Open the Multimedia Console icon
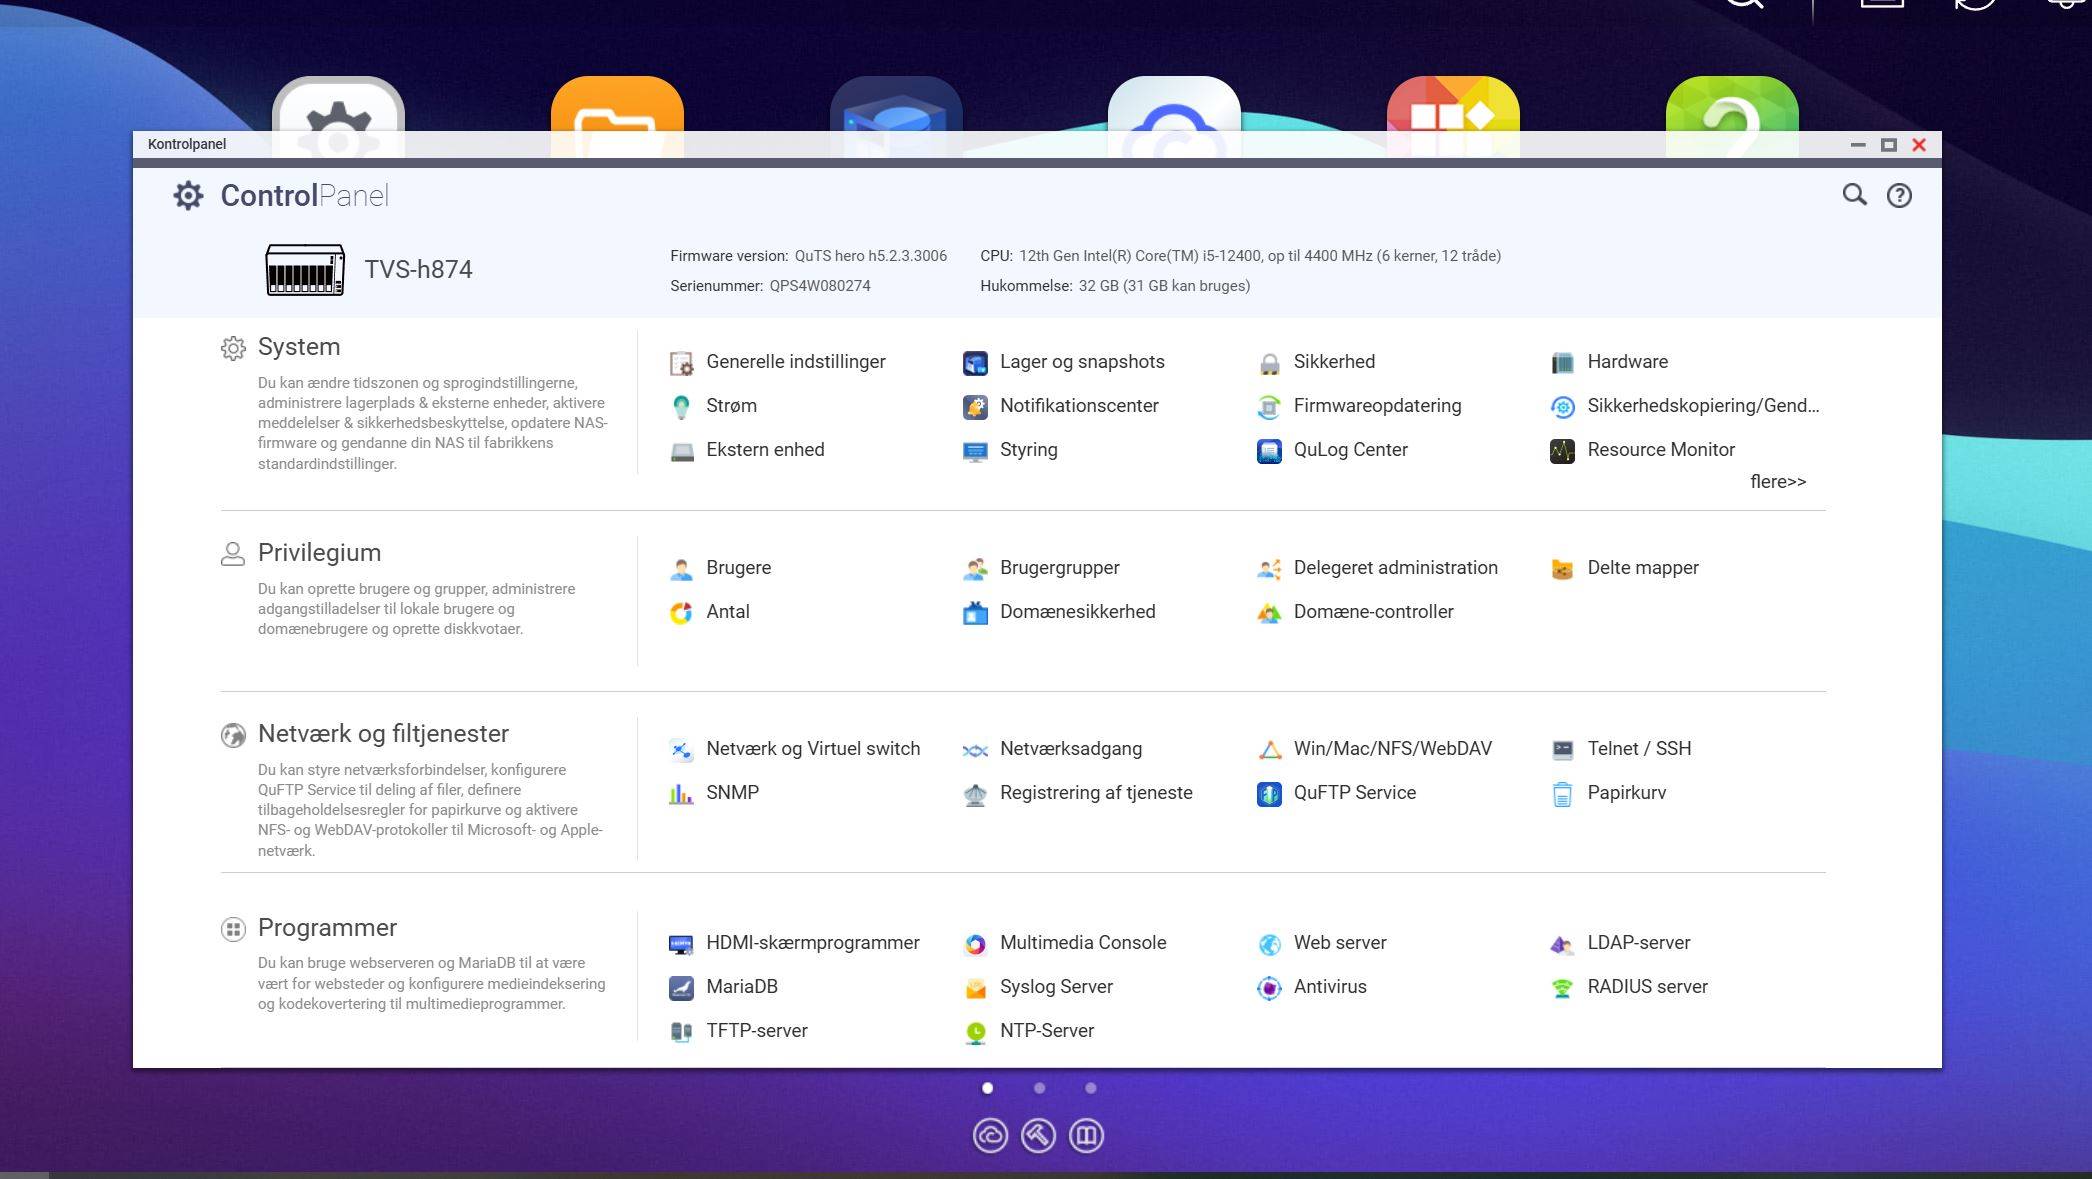The width and height of the screenshot is (2092, 1179). pyautogui.click(x=975, y=944)
